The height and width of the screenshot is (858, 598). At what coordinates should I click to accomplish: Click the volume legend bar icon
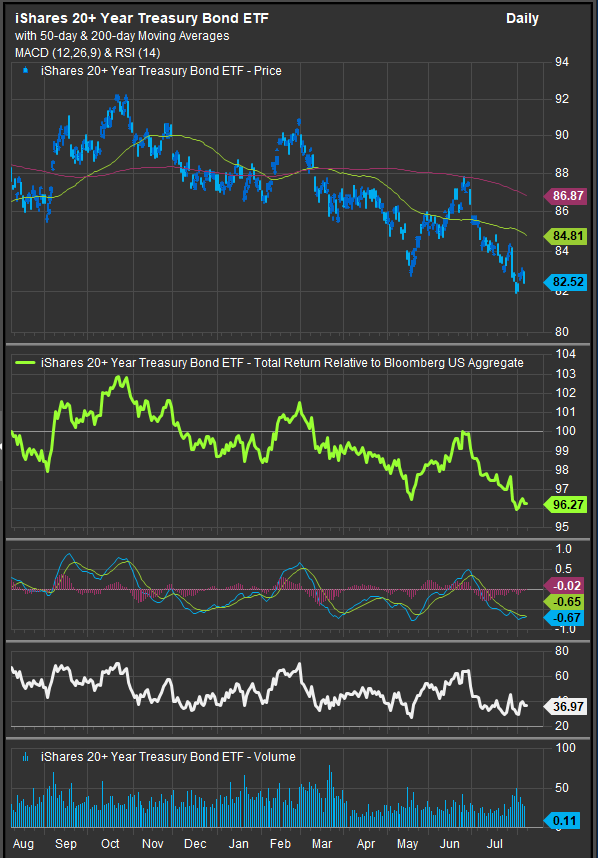tap(25, 757)
